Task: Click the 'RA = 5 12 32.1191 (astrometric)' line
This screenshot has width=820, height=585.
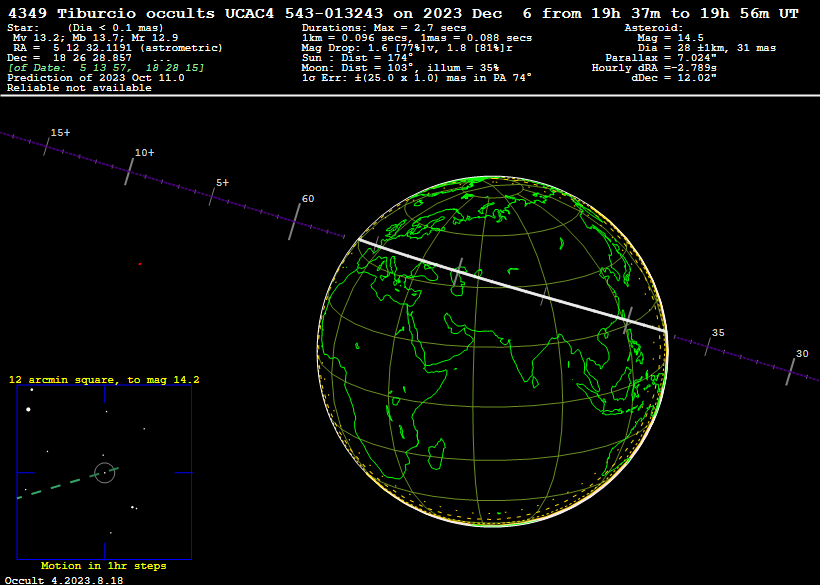Action: (118, 48)
